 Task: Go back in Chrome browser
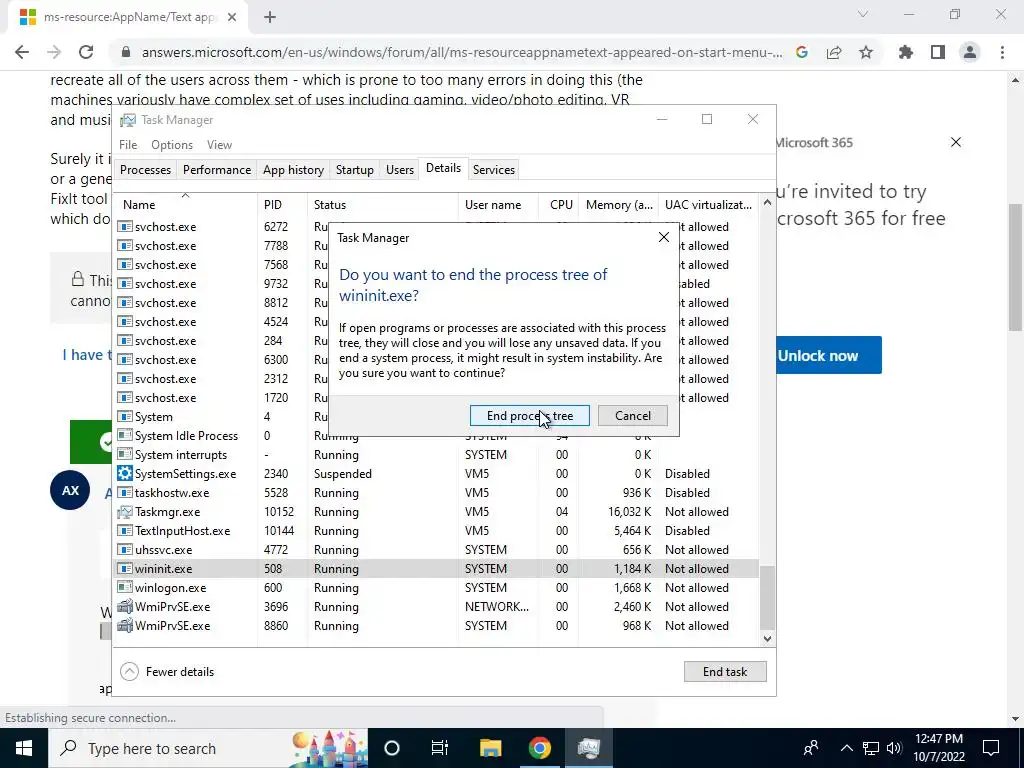pyautogui.click(x=22, y=52)
